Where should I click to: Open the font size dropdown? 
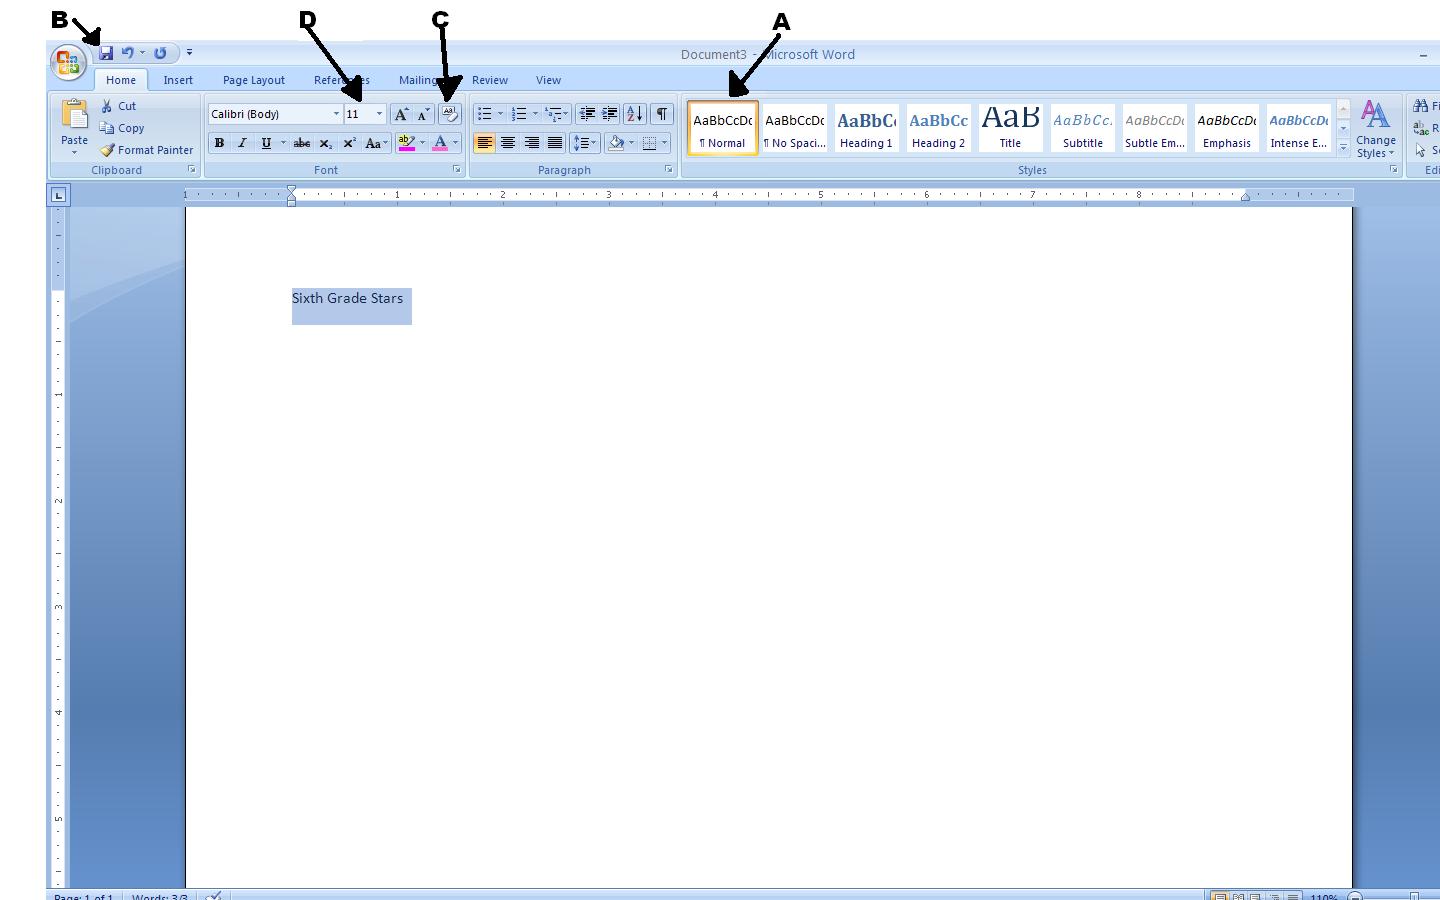tap(379, 114)
